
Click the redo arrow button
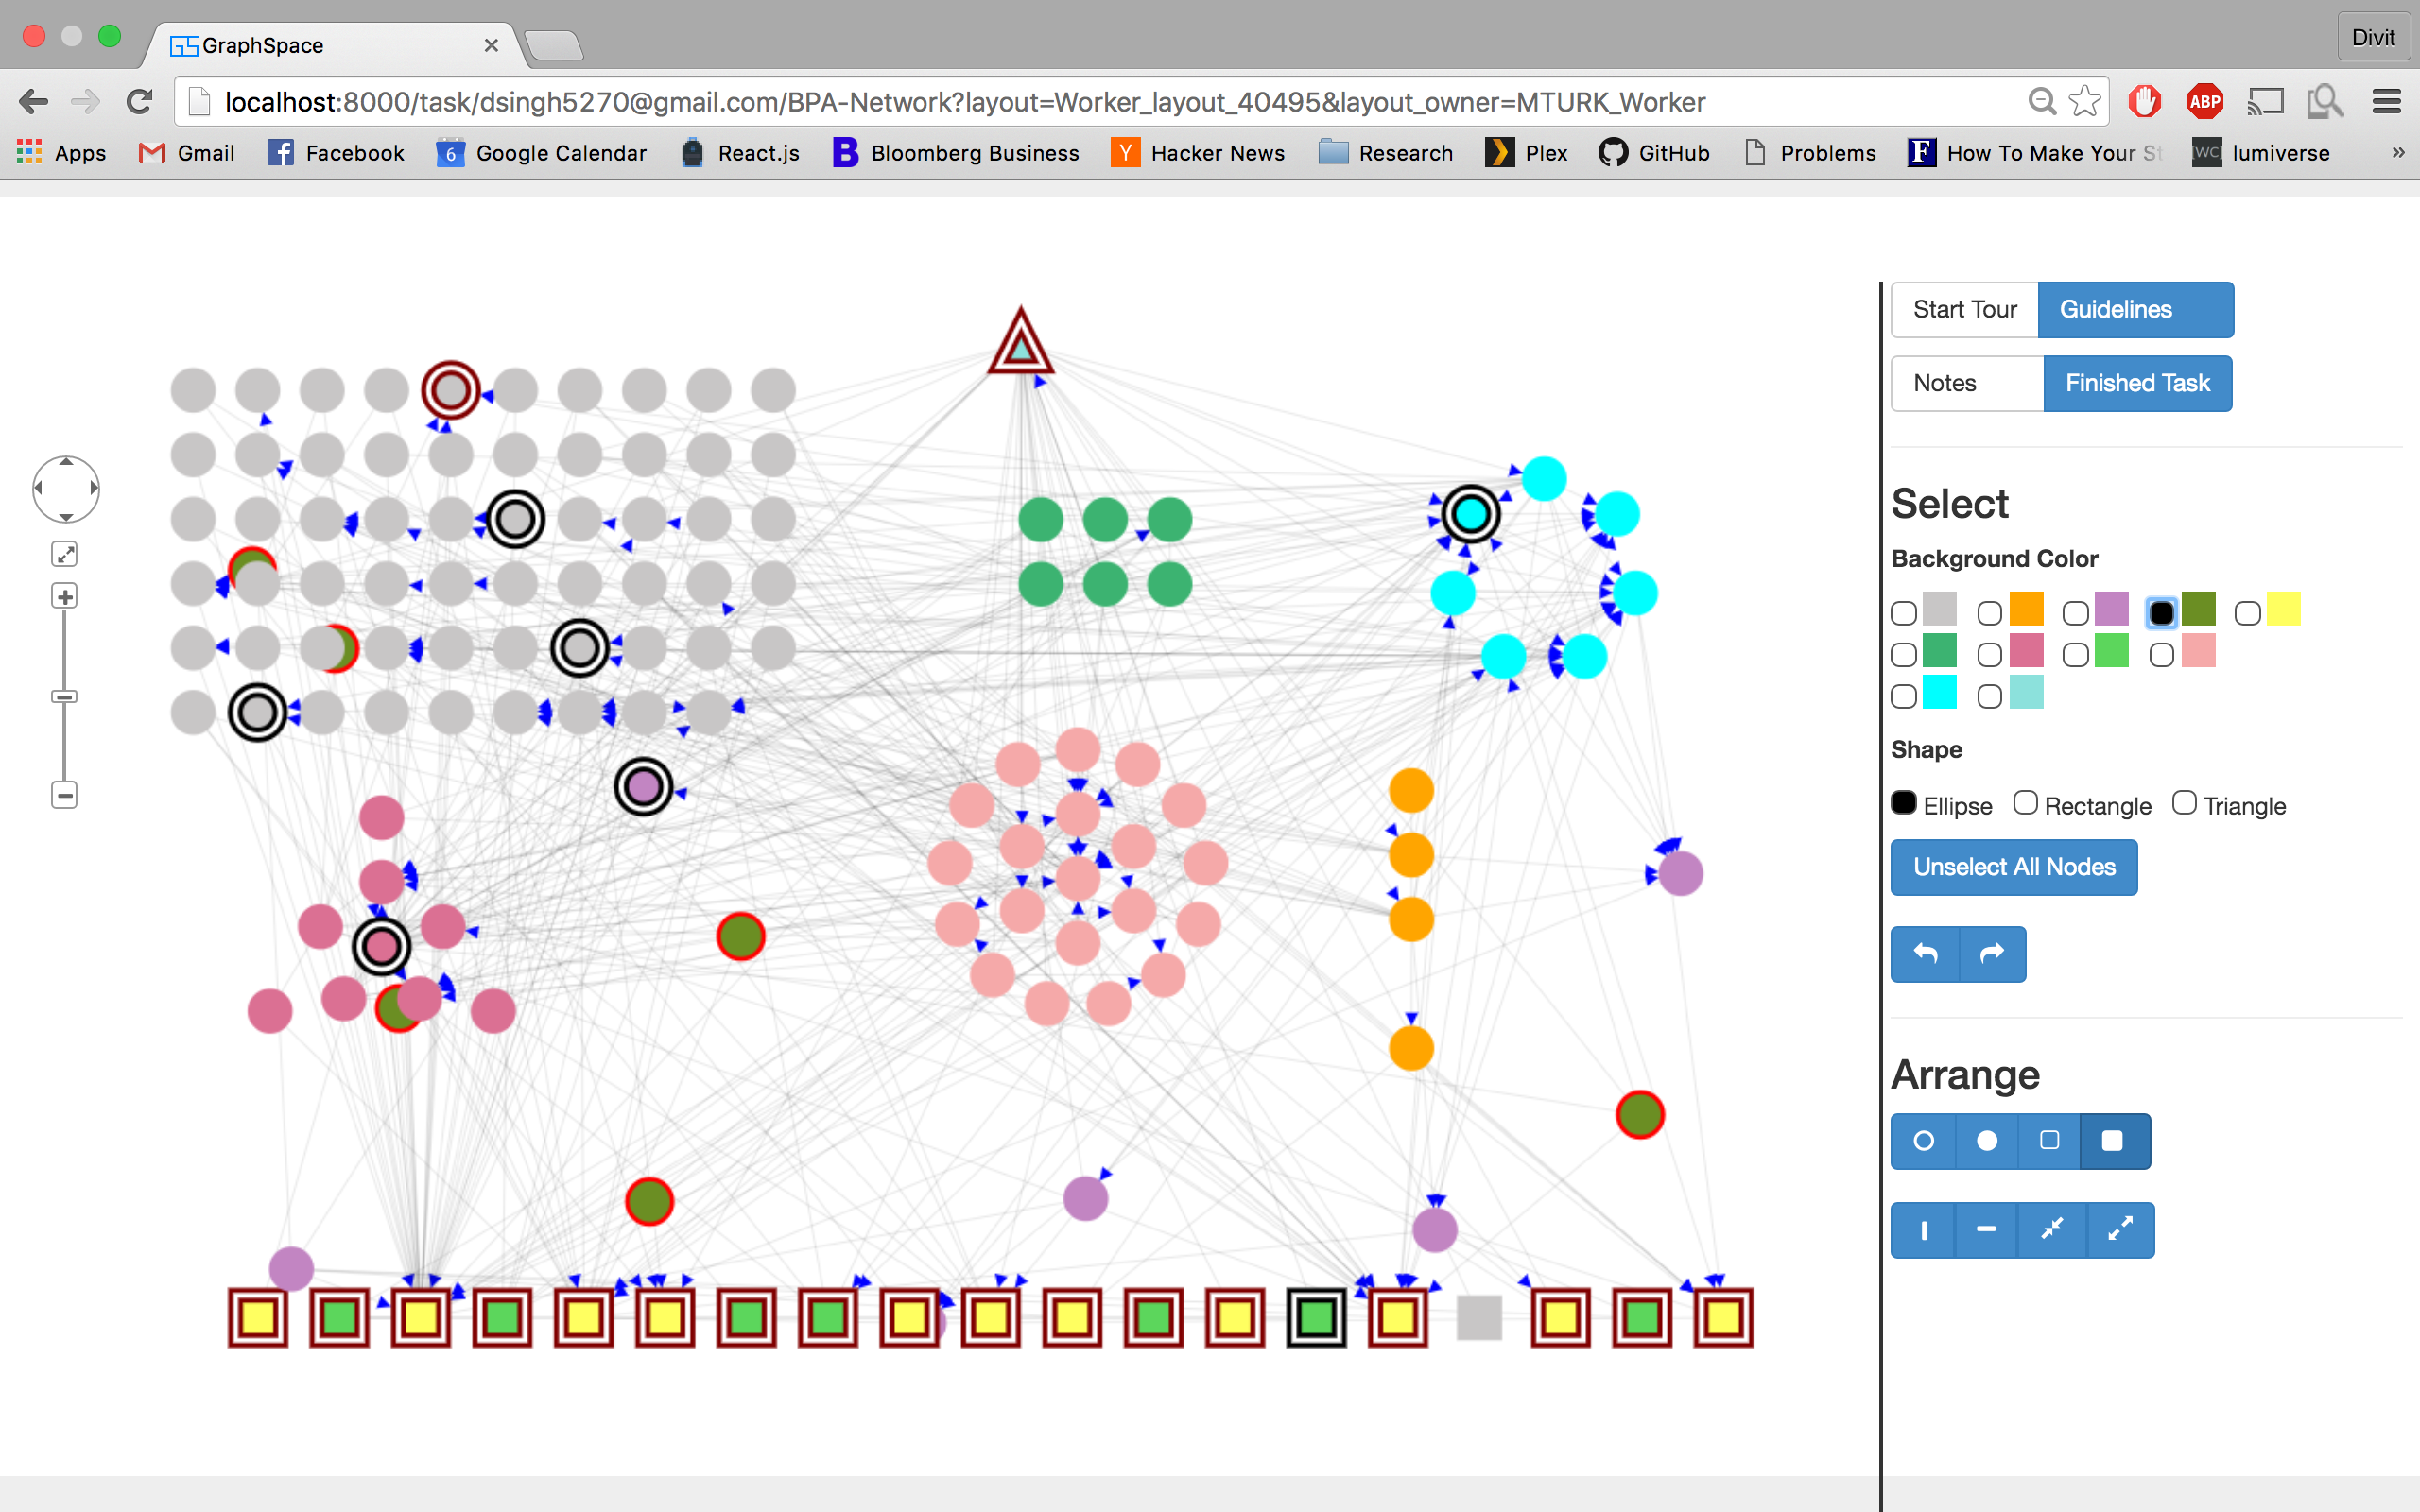[1992, 954]
